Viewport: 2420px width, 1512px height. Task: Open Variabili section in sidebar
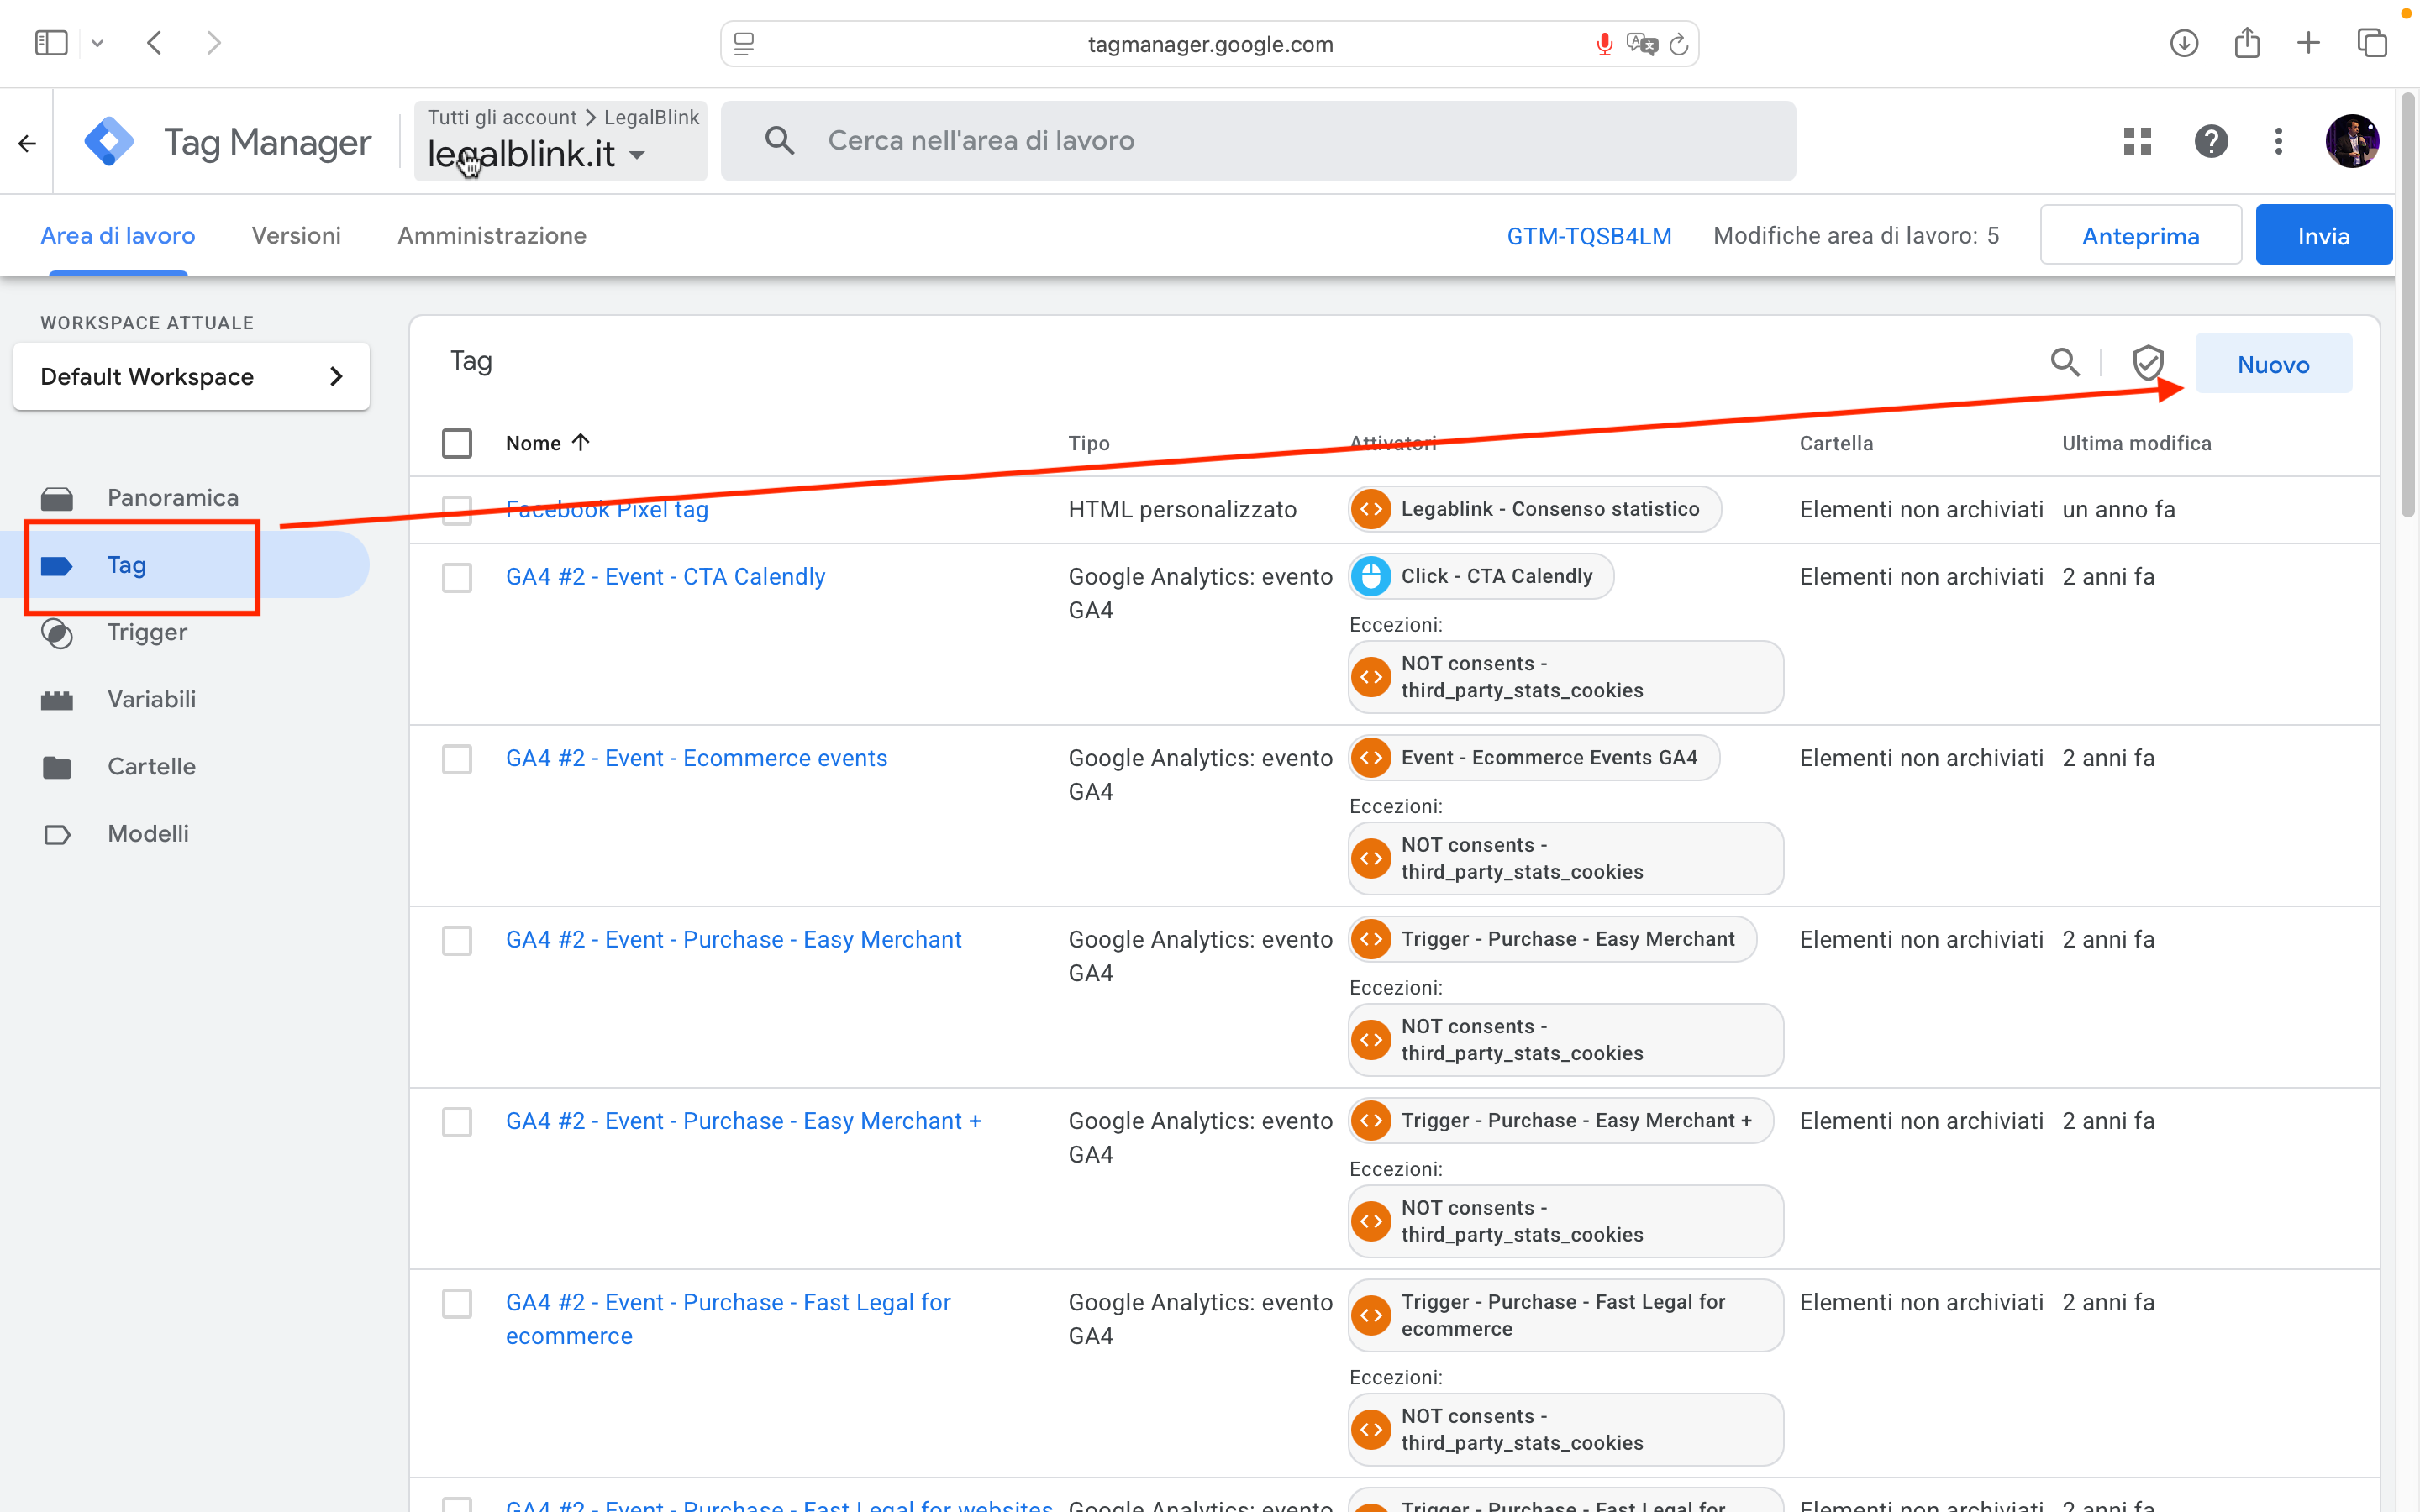(151, 699)
